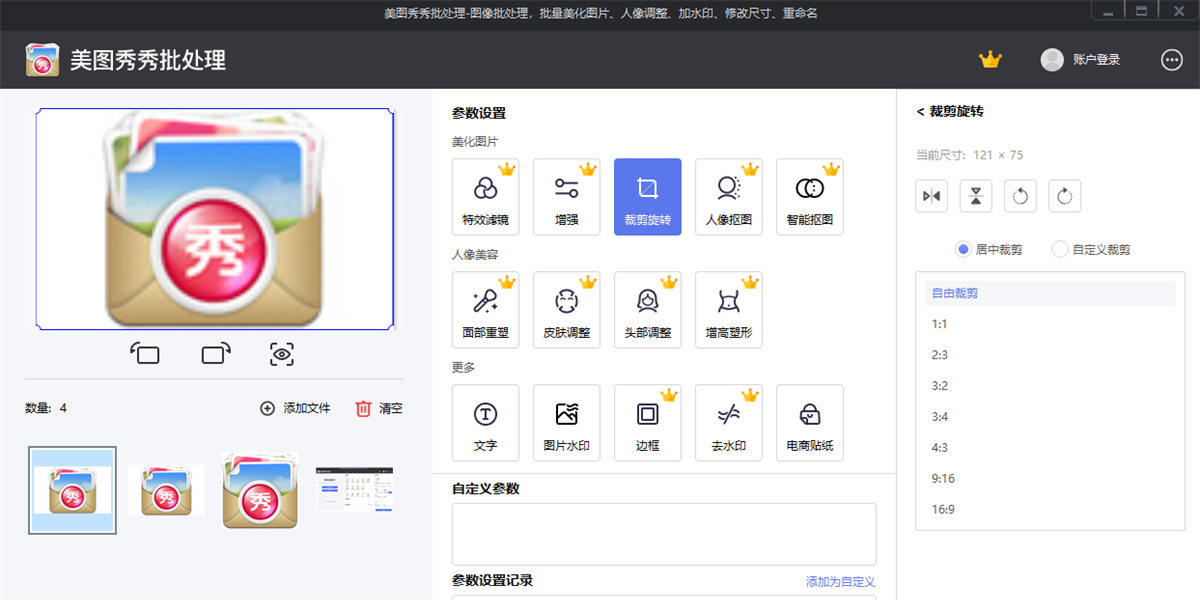Click the 账户登录 login link
This screenshot has width=1200, height=600.
pos(1096,60)
